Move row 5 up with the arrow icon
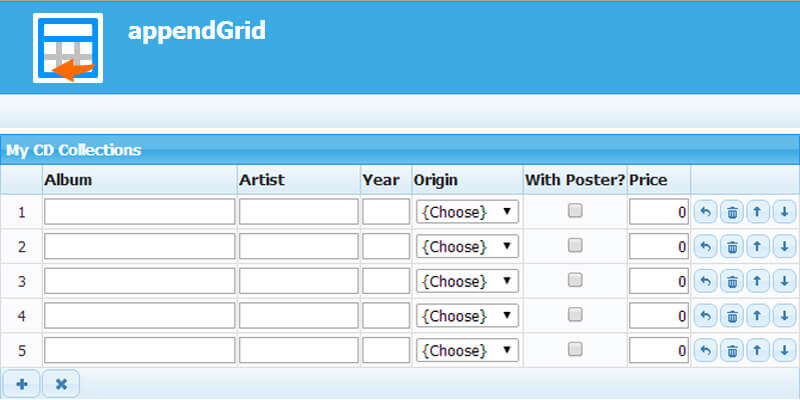This screenshot has height=400, width=800. [758, 351]
